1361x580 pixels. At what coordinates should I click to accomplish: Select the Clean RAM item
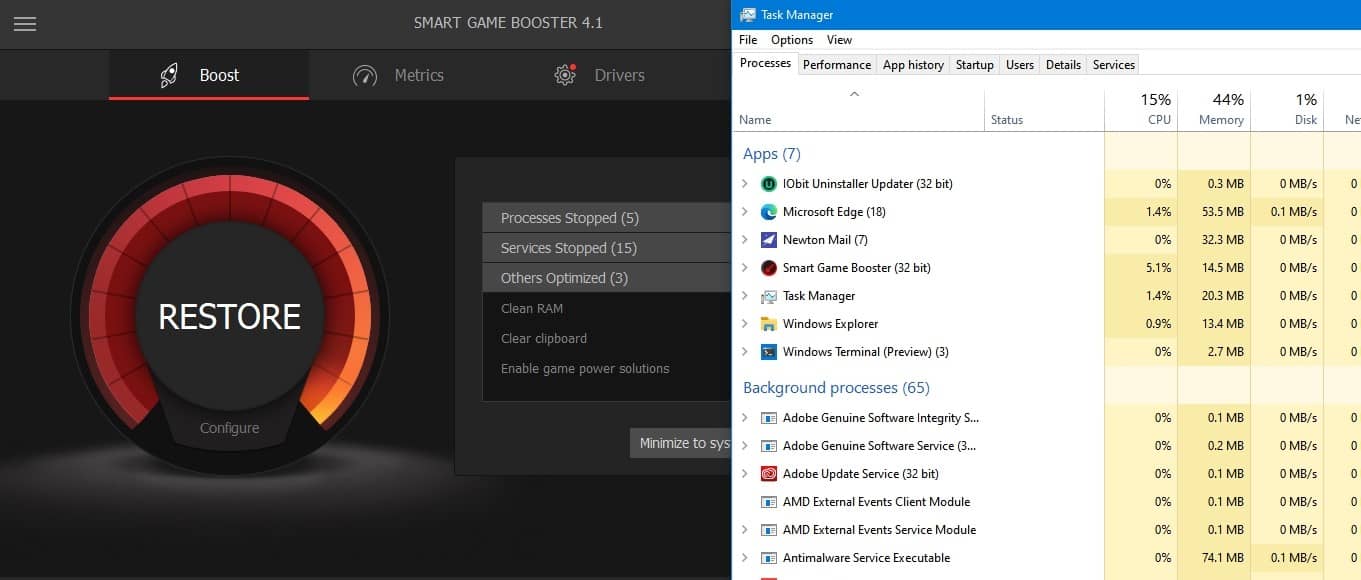tap(532, 308)
